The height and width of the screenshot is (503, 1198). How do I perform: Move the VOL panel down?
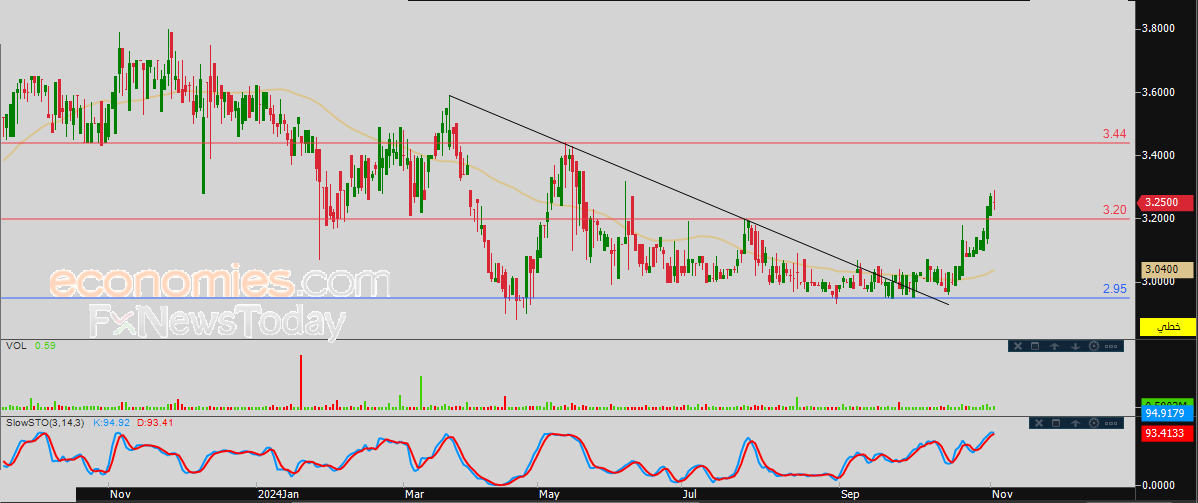tap(1075, 346)
